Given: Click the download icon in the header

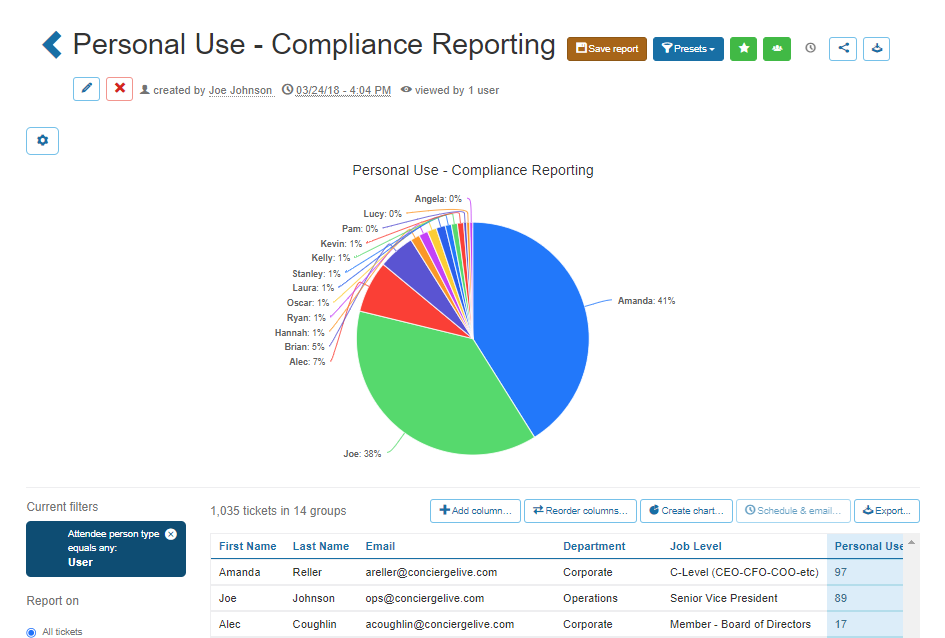Looking at the screenshot, I should (x=877, y=48).
